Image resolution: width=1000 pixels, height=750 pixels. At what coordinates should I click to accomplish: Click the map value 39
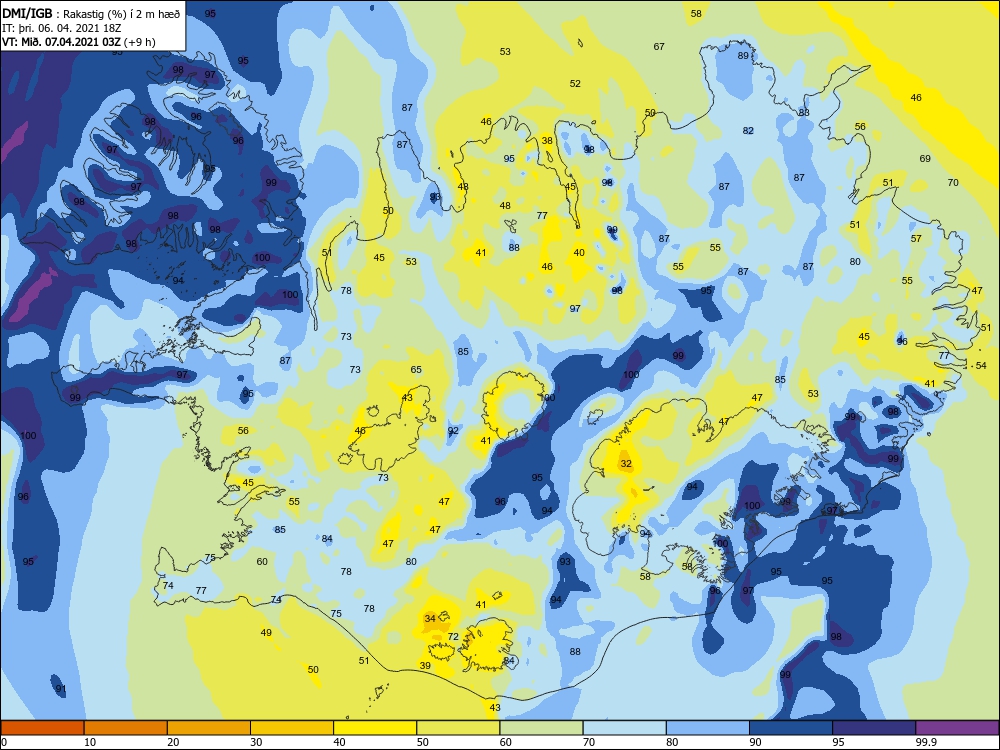(x=425, y=666)
